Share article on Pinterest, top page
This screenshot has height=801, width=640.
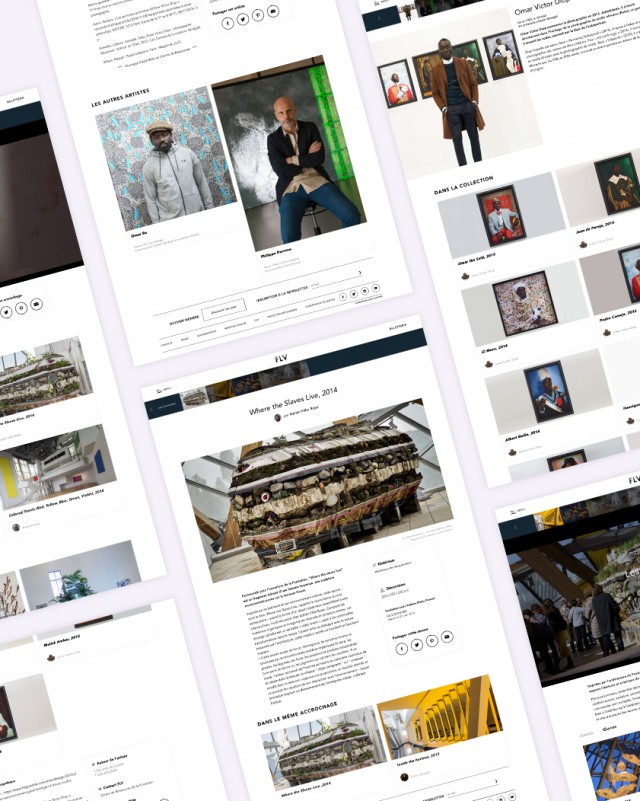click(258, 15)
